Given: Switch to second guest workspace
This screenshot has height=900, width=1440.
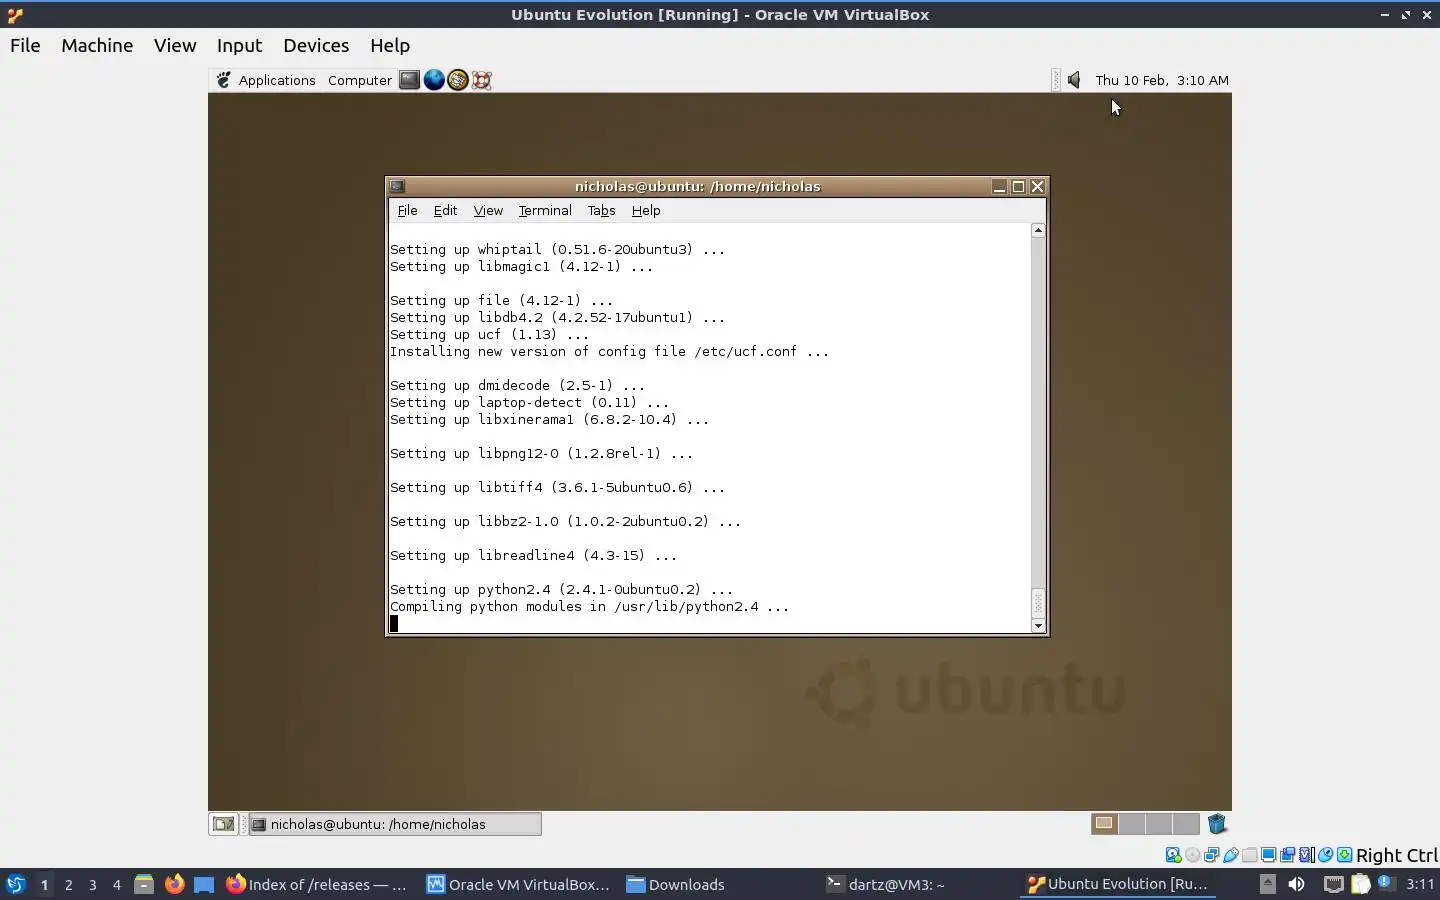Looking at the screenshot, I should (x=1132, y=824).
